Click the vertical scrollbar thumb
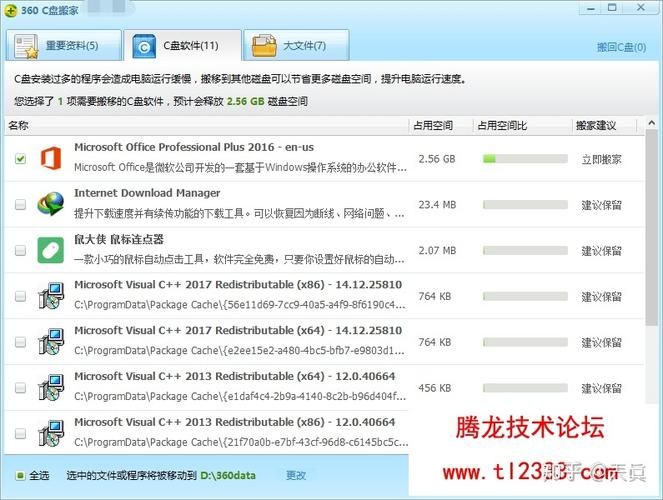 click(652, 227)
